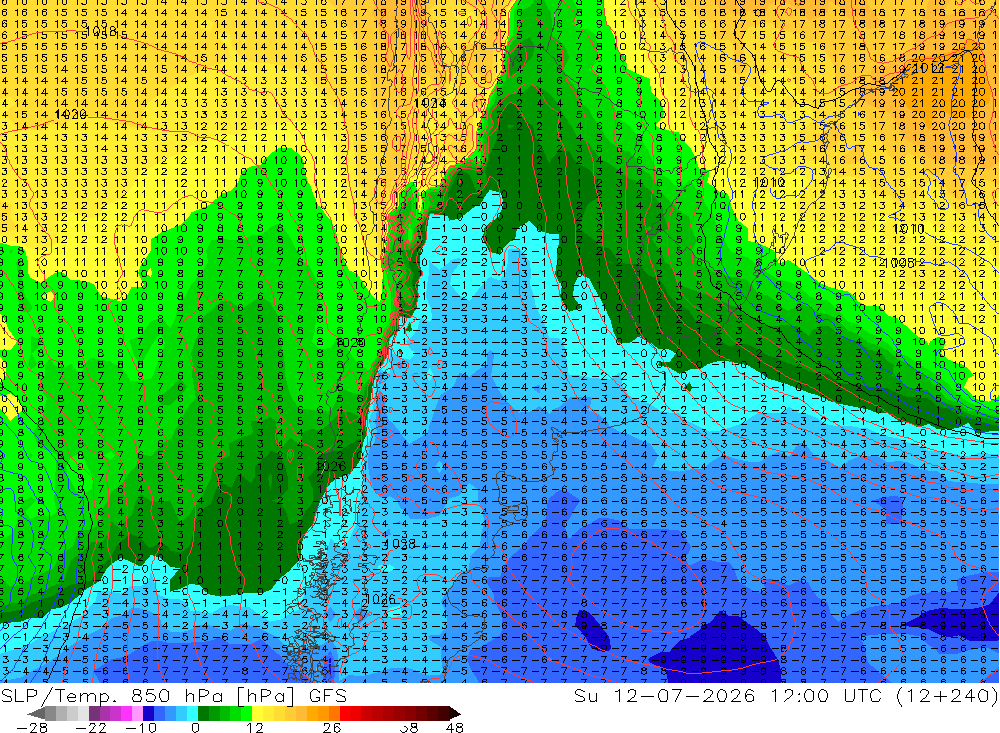Viewport: 1000px width, 733px height.
Task: Click the -22 legend value
Action: (91, 728)
